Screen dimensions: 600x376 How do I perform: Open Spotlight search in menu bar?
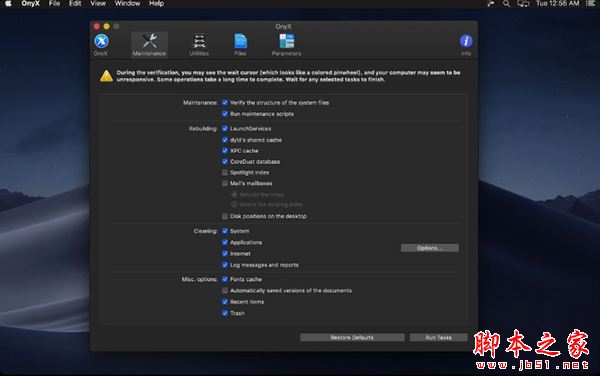click(506, 4)
